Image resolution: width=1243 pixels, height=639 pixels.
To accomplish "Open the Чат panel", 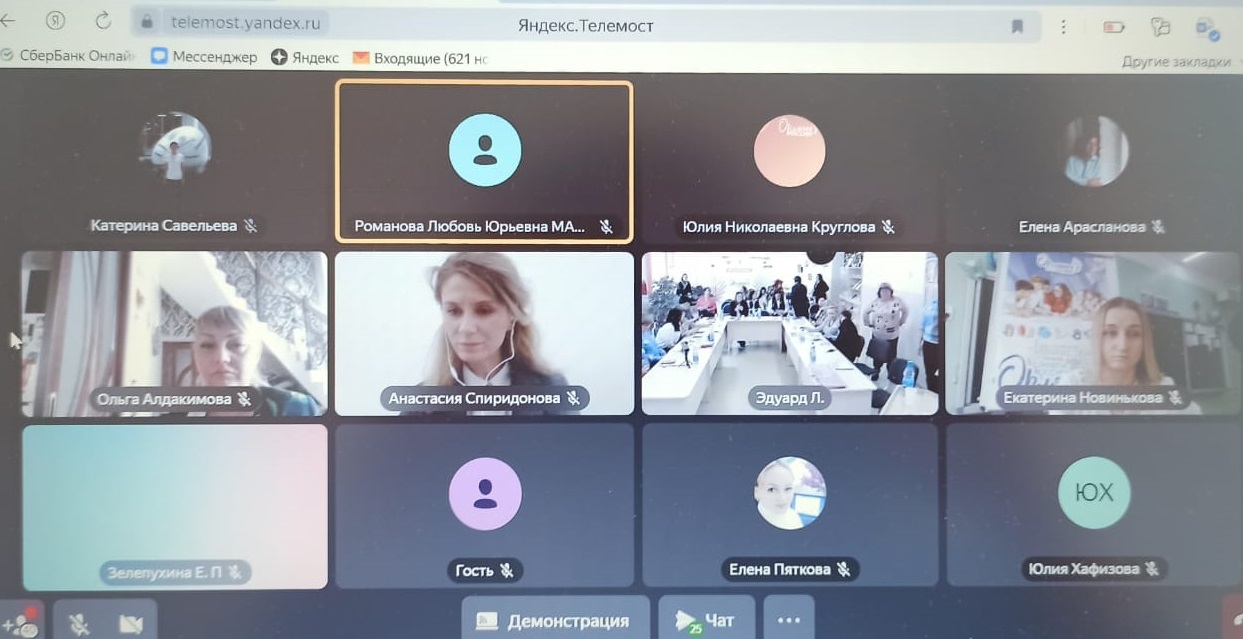I will (705, 620).
